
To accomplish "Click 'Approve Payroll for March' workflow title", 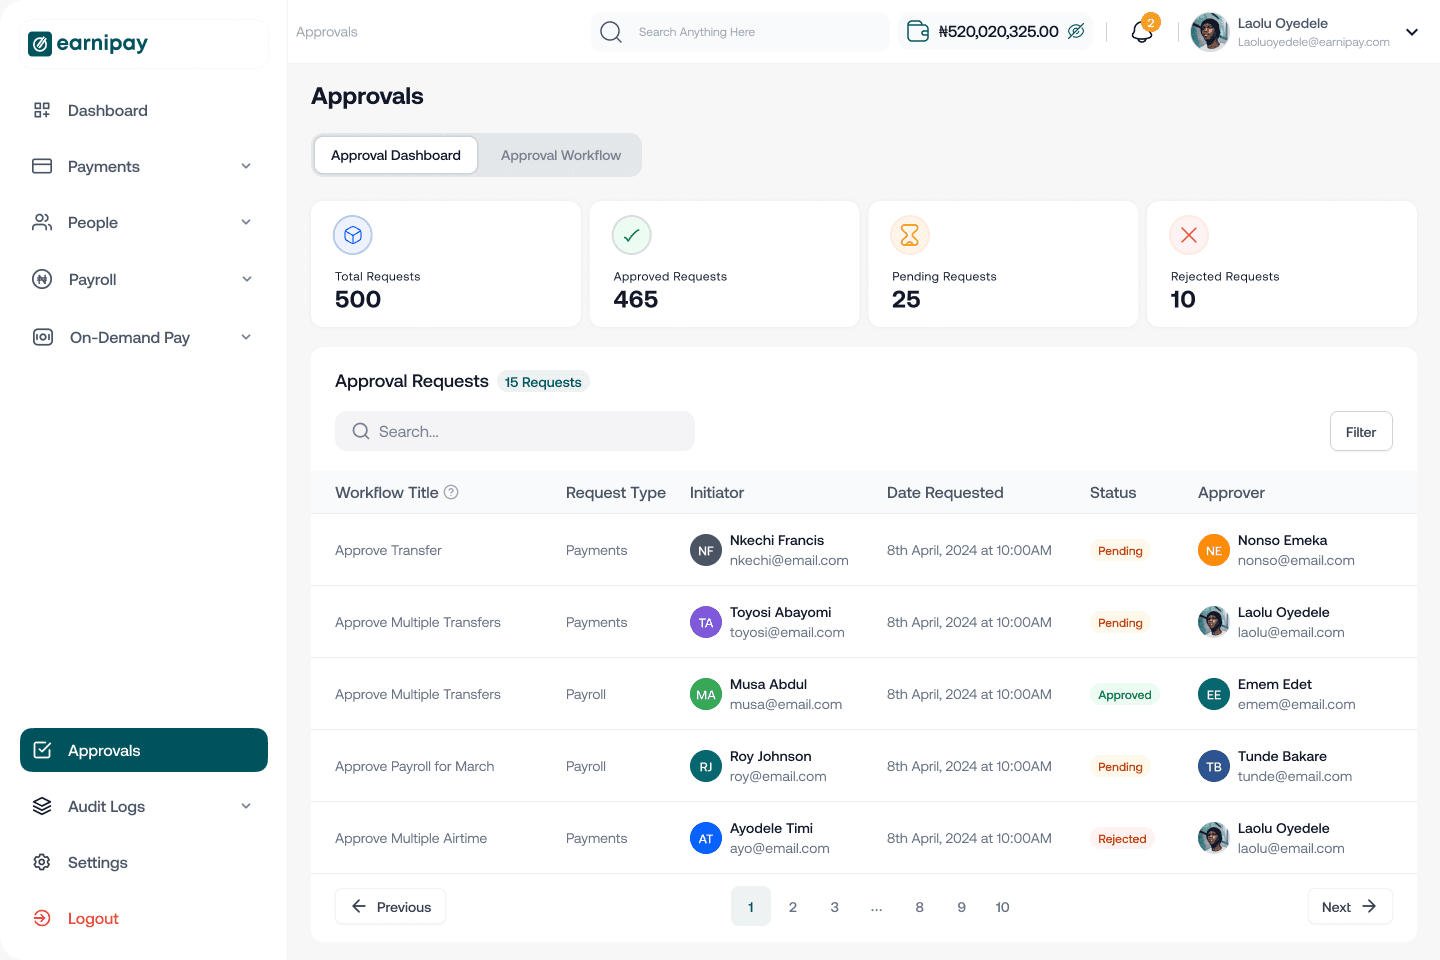I will tap(415, 767).
